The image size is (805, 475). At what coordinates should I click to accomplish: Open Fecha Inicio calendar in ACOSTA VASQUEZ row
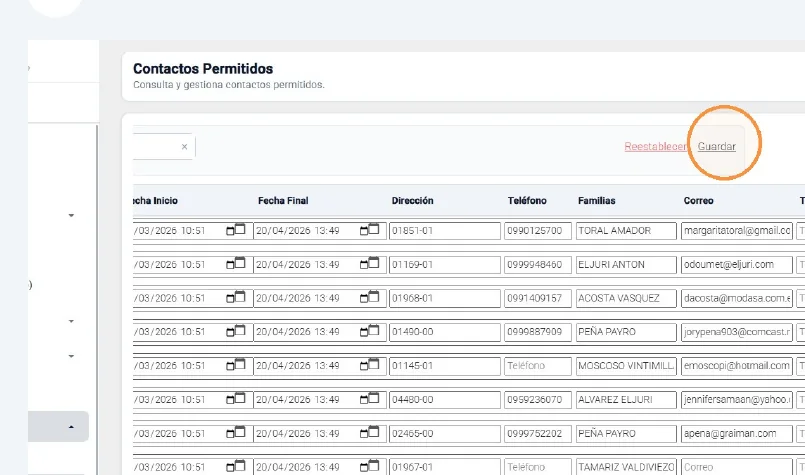point(236,298)
